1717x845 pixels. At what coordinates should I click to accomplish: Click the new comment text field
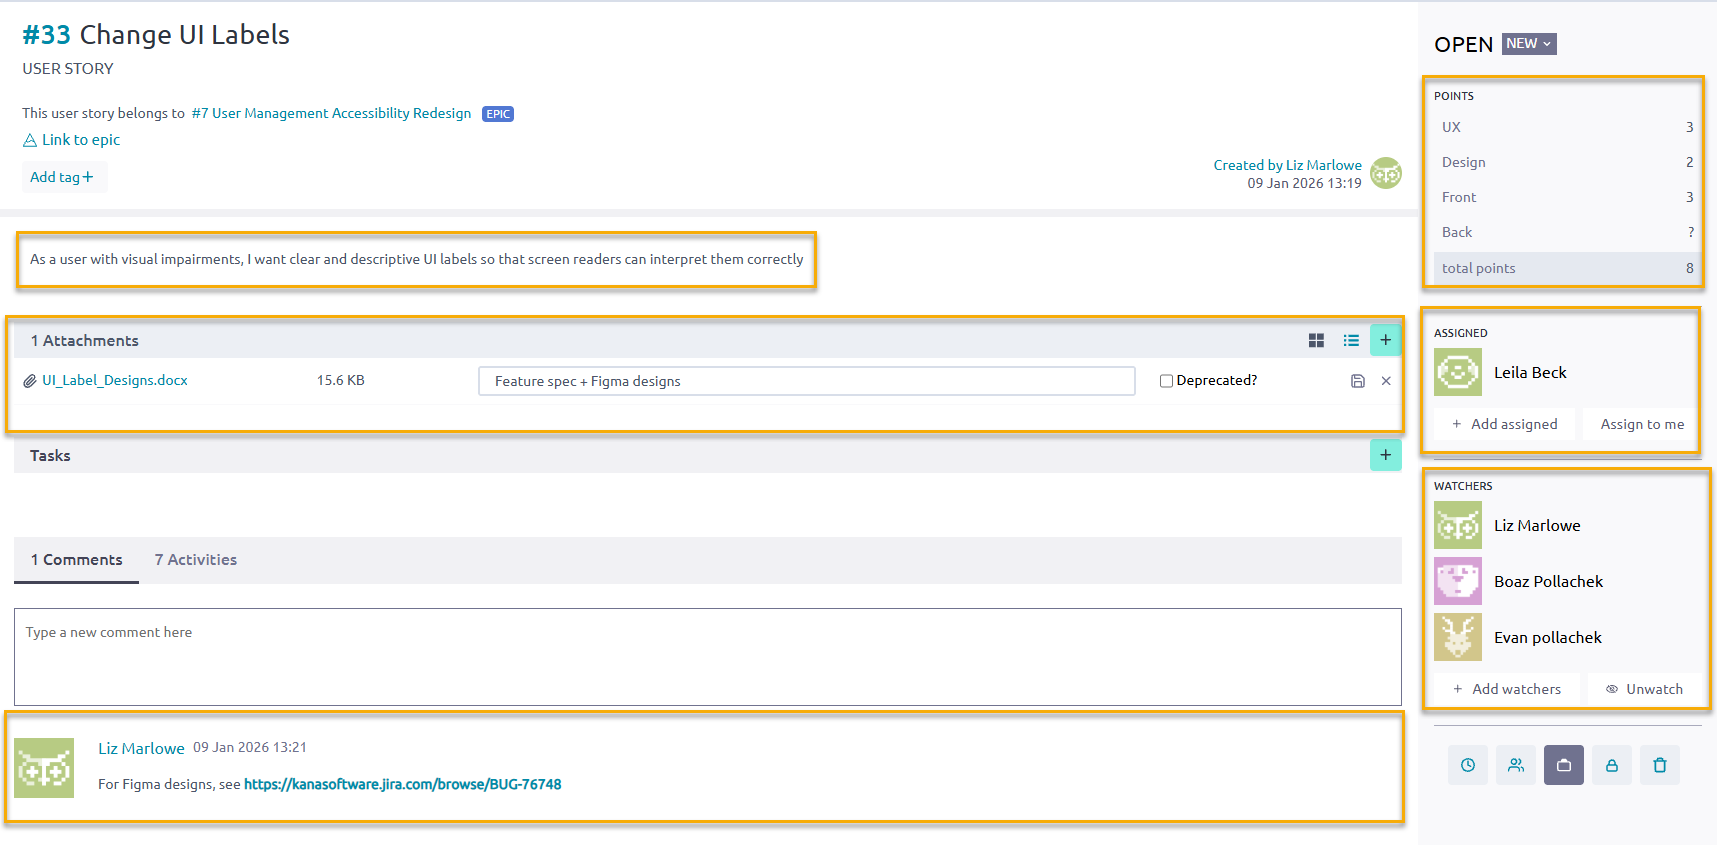pos(707,656)
